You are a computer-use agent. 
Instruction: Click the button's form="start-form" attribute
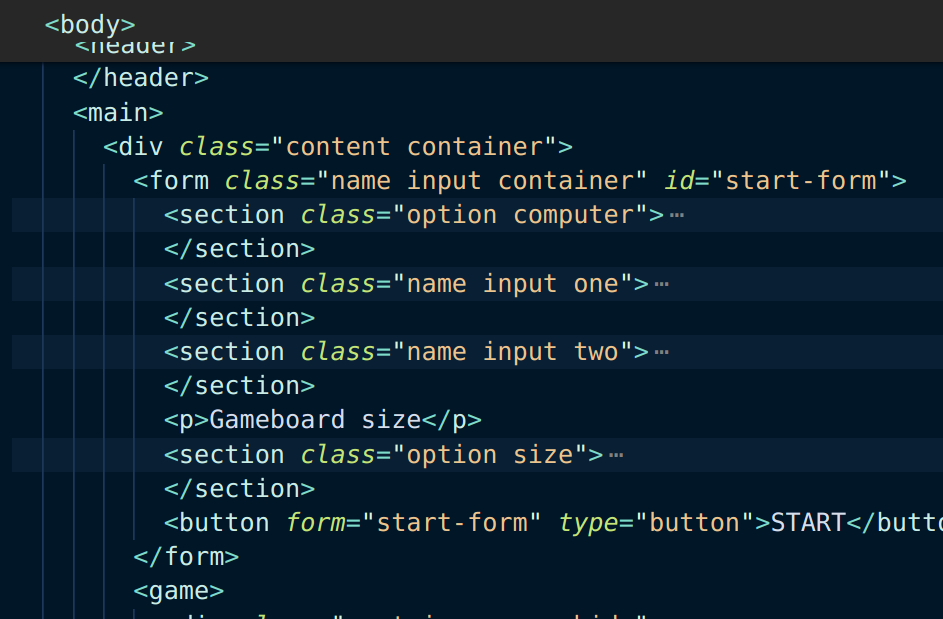pyautogui.click(x=413, y=523)
